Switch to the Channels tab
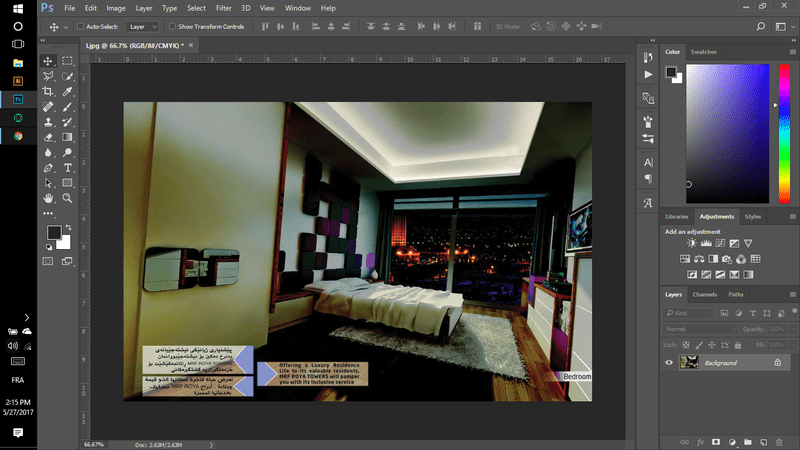This screenshot has height=450, width=800. (x=705, y=294)
